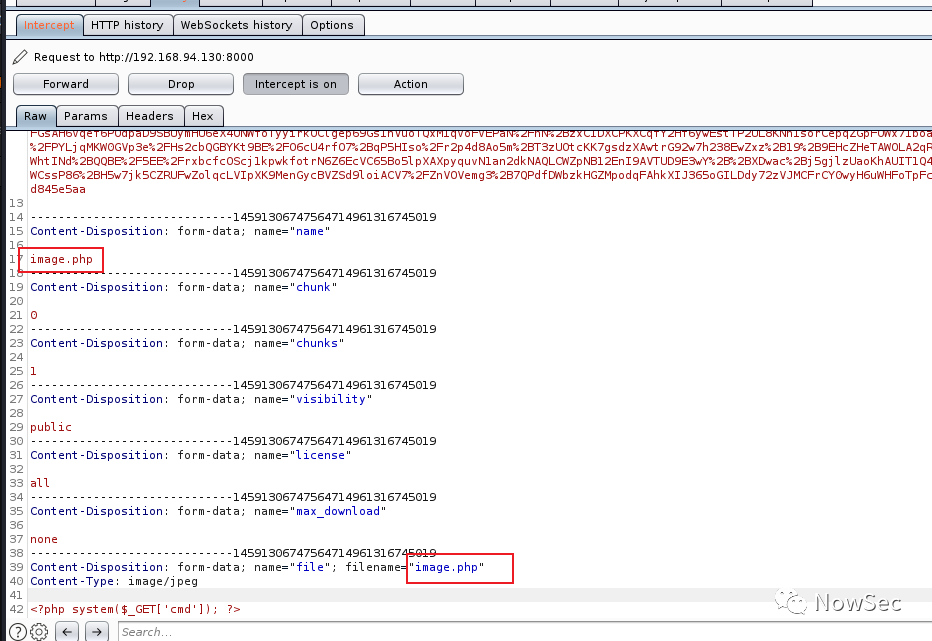Click the value 1 on line 25
This screenshot has width=932, height=641.
click(x=33, y=371)
